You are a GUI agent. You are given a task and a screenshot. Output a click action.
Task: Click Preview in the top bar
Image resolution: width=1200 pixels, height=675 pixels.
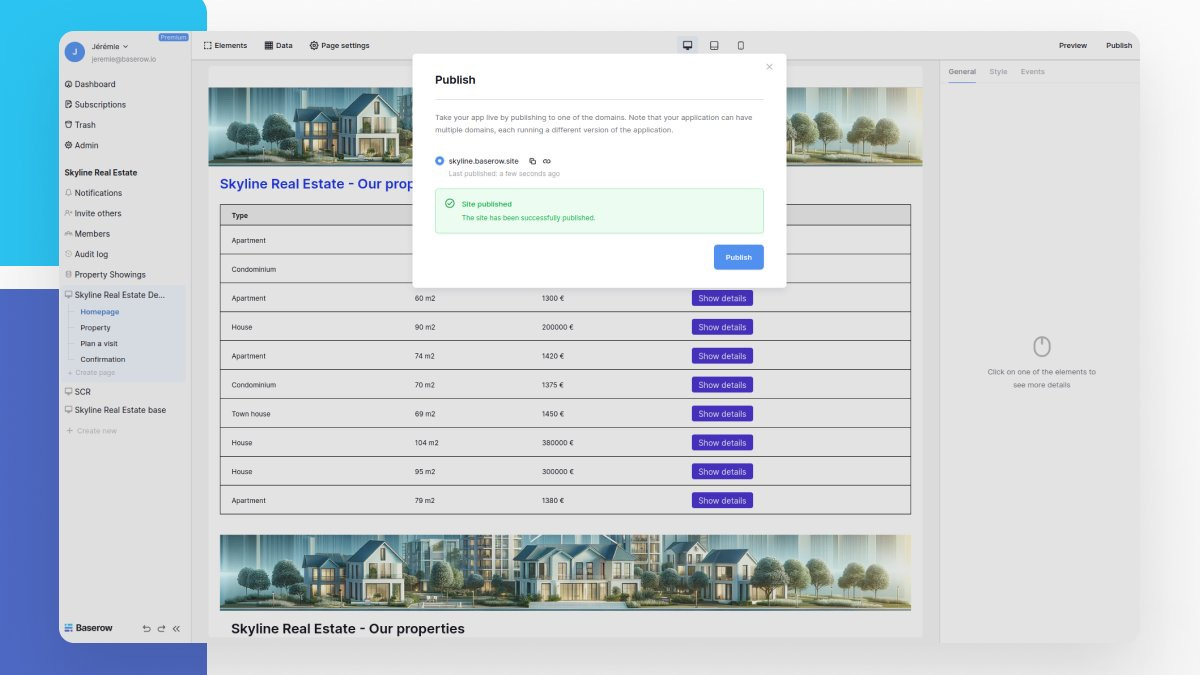[1073, 46]
